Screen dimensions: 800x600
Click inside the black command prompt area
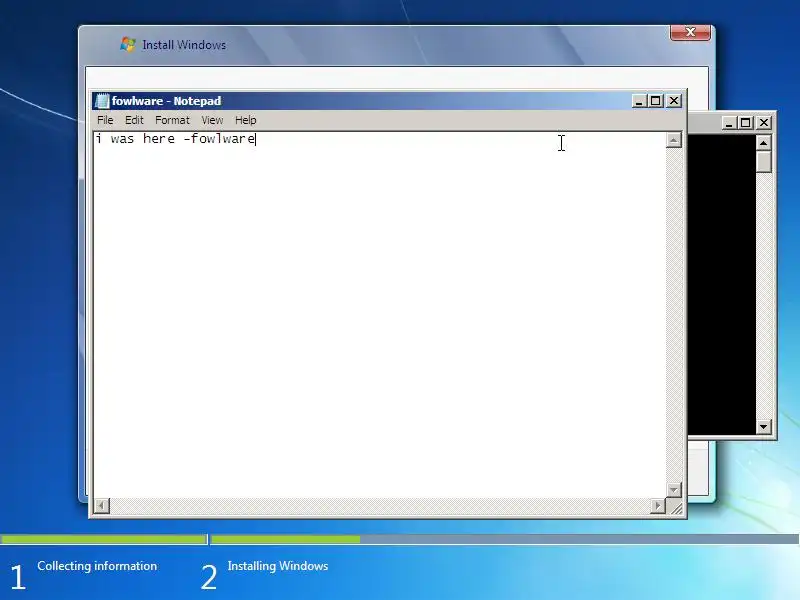tap(721, 286)
